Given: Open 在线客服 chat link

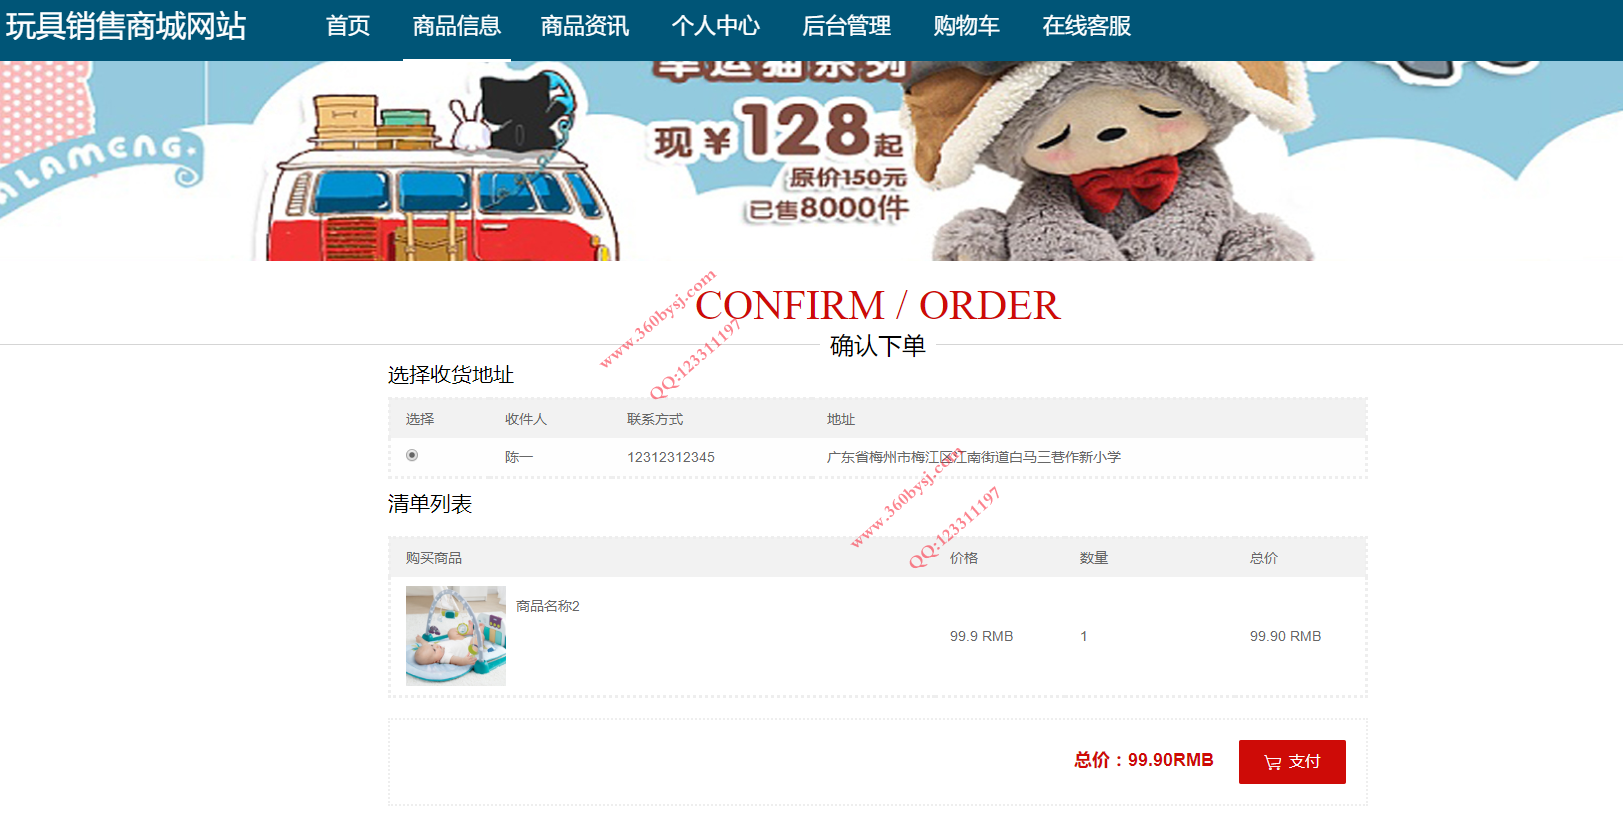Looking at the screenshot, I should coord(1087,26).
